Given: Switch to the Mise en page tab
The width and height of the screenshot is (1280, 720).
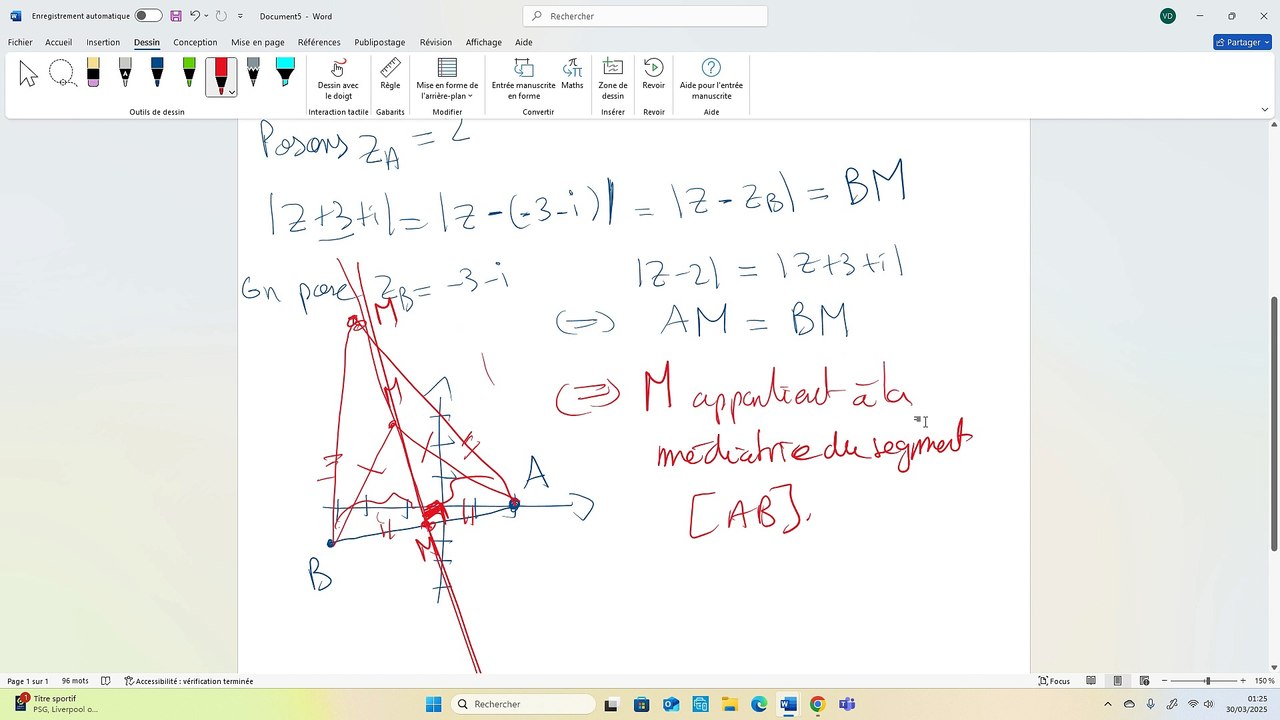Looking at the screenshot, I should coord(258,42).
